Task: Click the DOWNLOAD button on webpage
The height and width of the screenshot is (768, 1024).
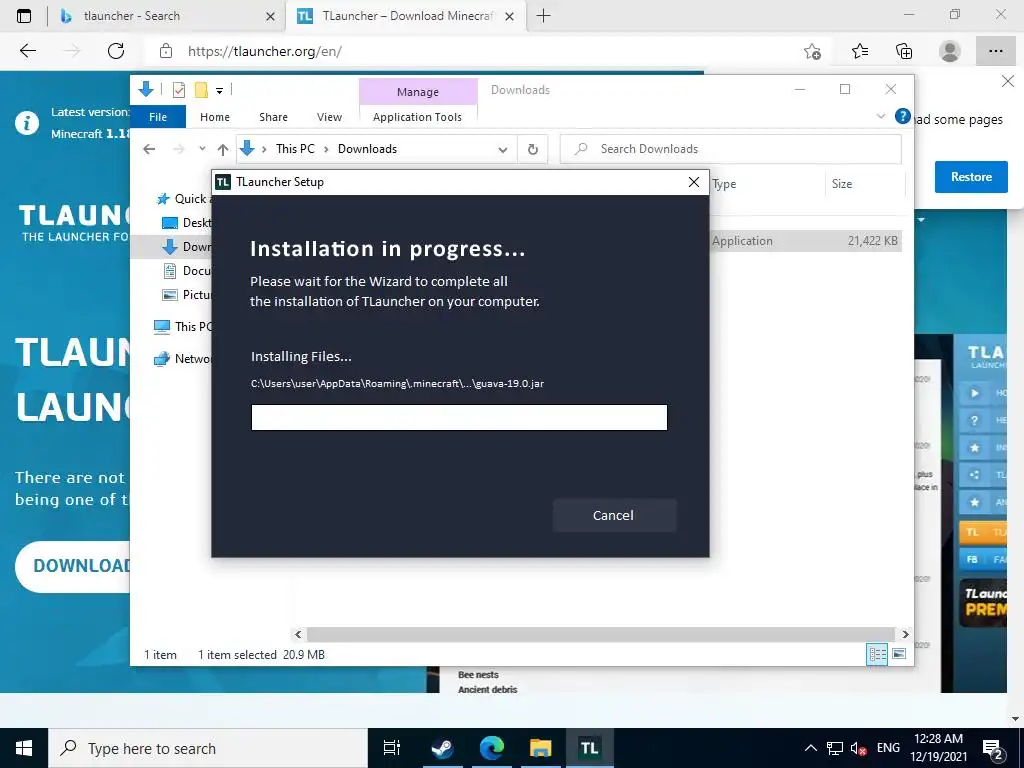Action: point(73,566)
